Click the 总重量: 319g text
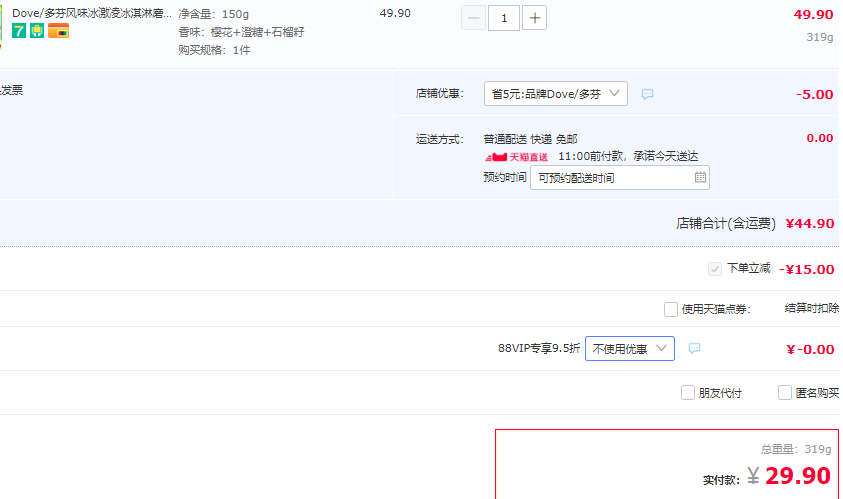Viewport: 843px width, 499px height. click(796, 449)
